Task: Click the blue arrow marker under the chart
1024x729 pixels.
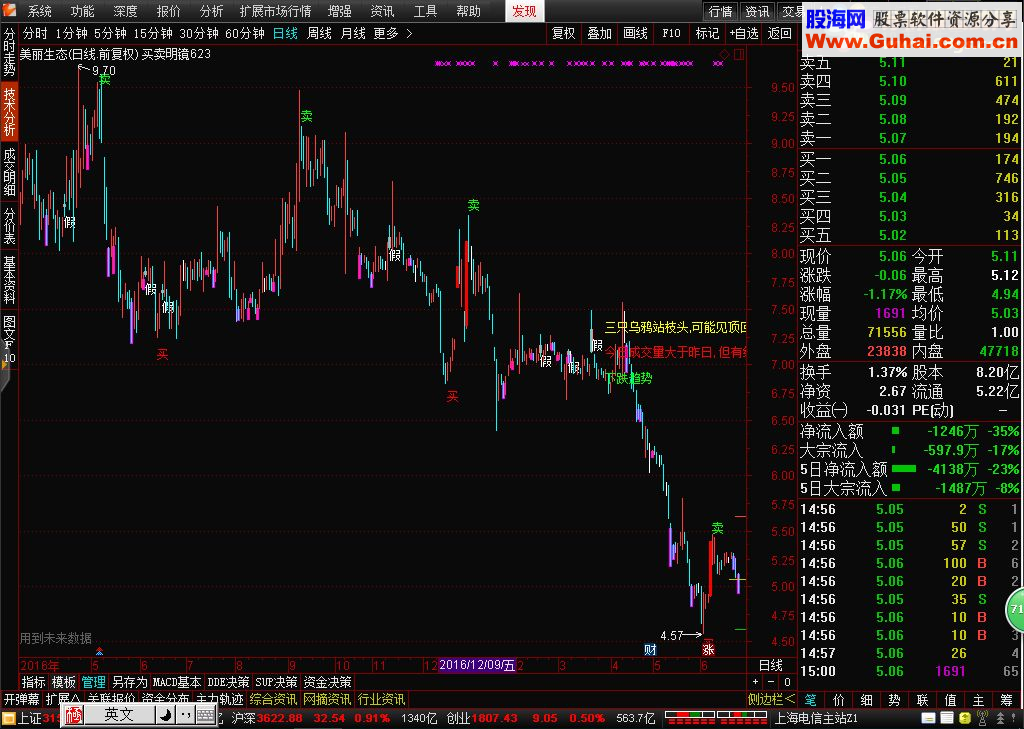Action: pos(99,651)
